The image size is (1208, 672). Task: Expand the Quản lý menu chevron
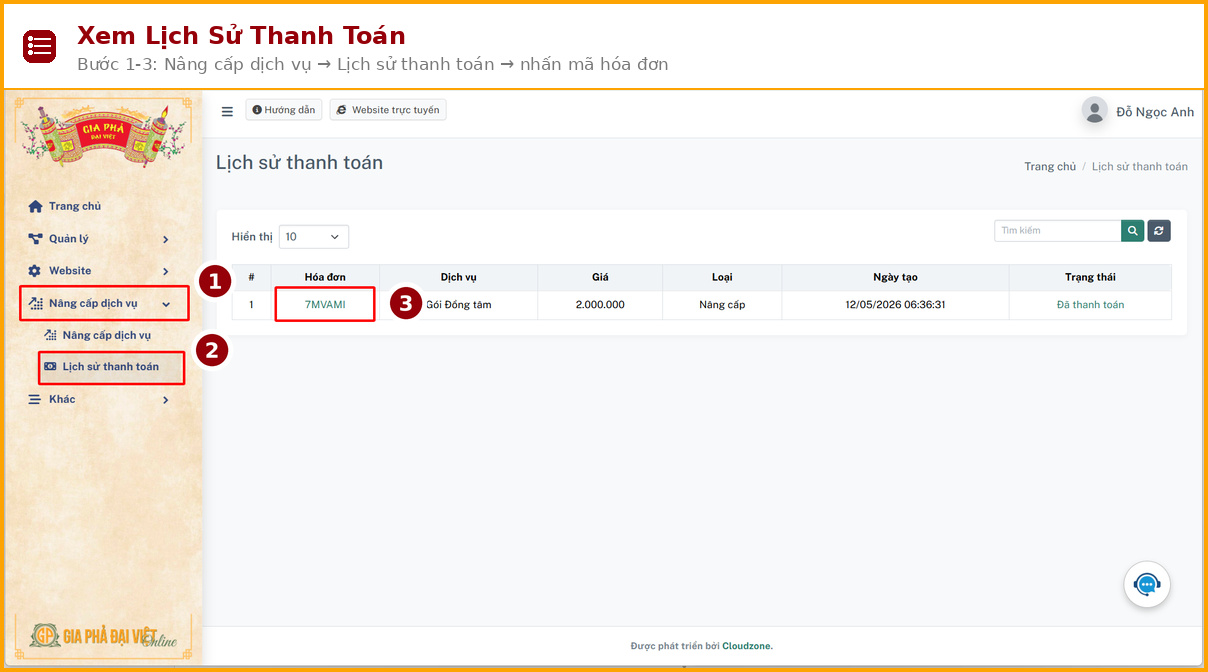(166, 239)
